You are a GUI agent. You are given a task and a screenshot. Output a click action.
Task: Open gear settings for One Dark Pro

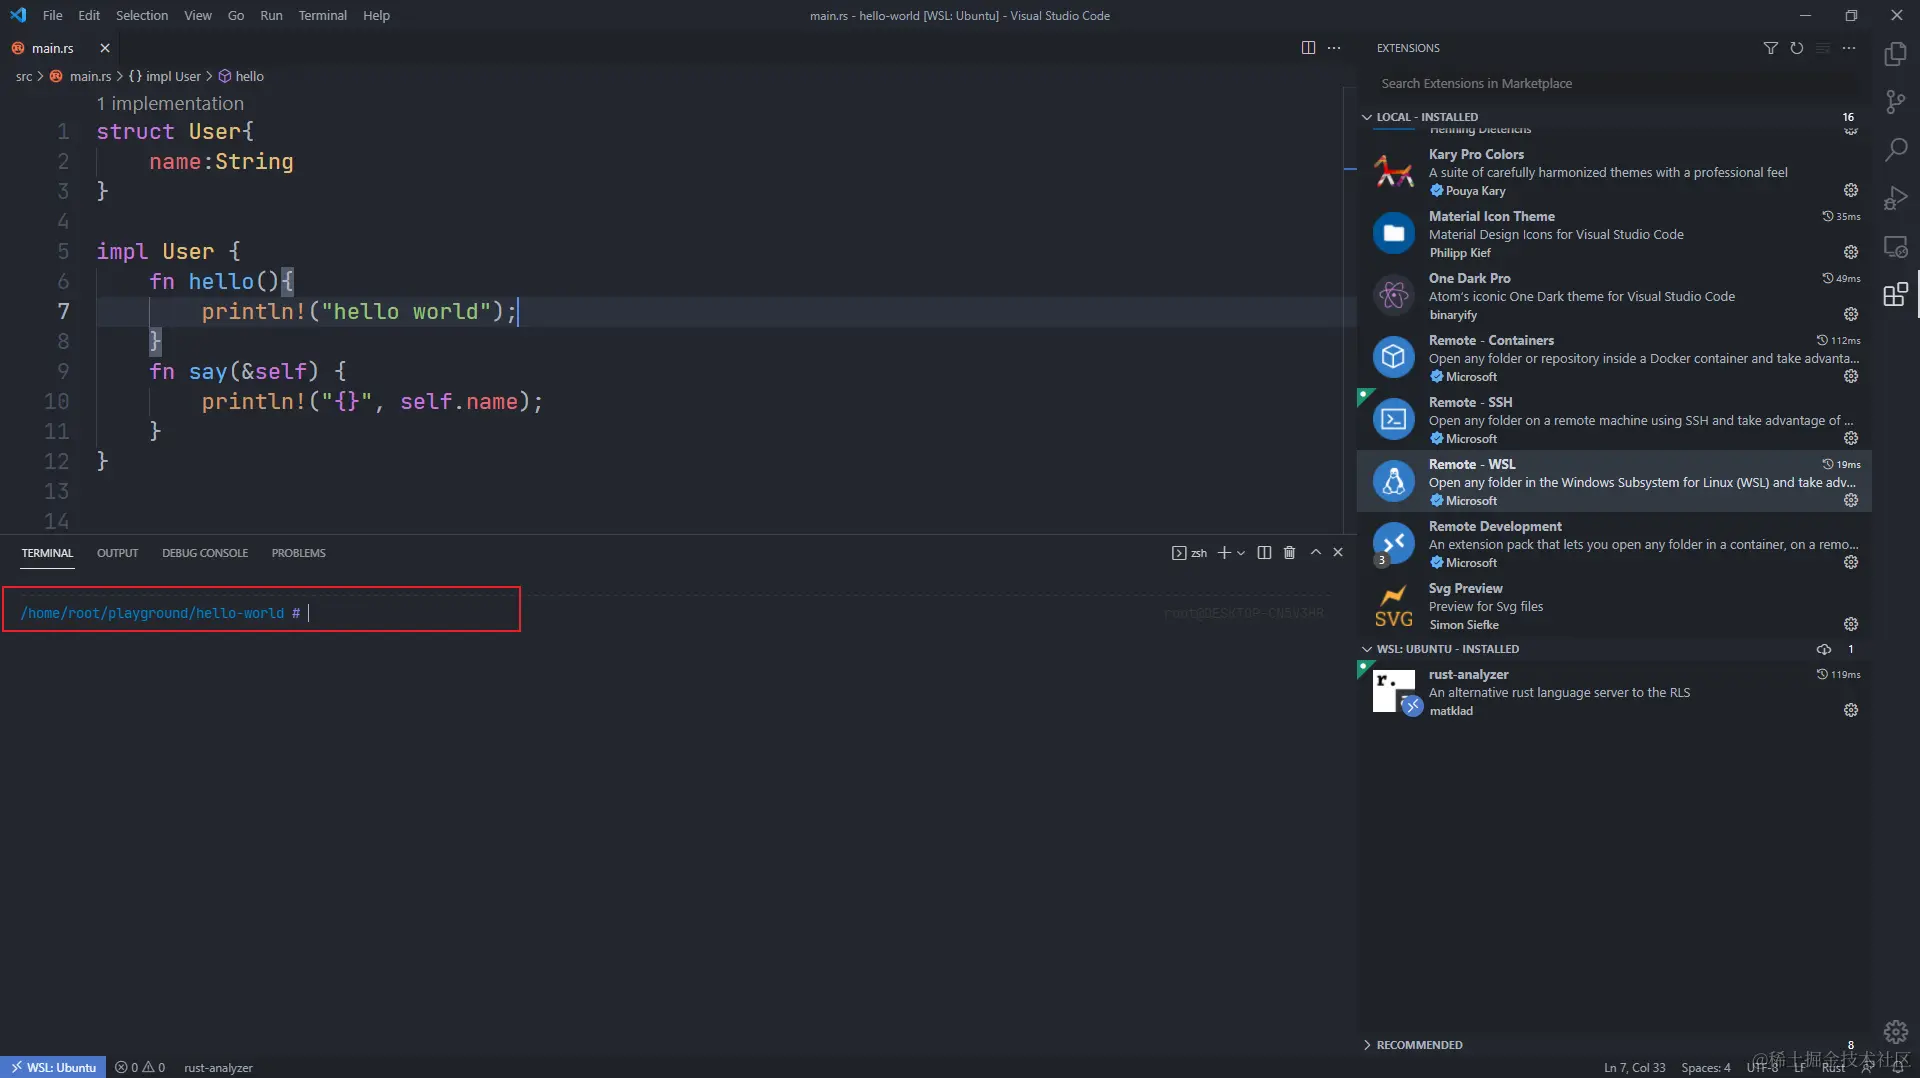1851,314
